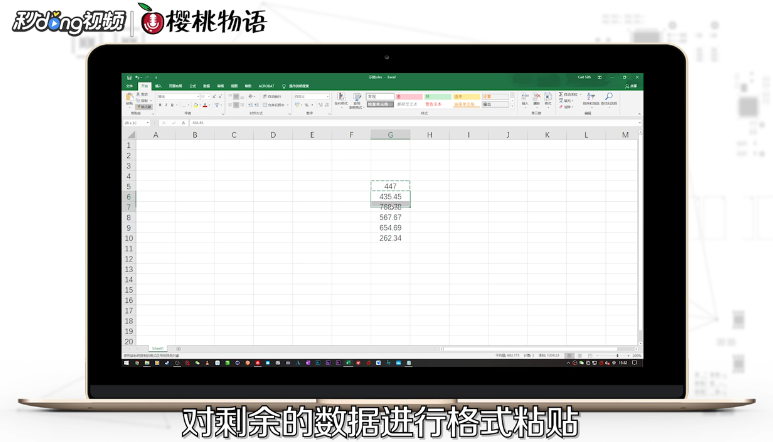Open the font name dropdown

pyautogui.click(x=198, y=97)
